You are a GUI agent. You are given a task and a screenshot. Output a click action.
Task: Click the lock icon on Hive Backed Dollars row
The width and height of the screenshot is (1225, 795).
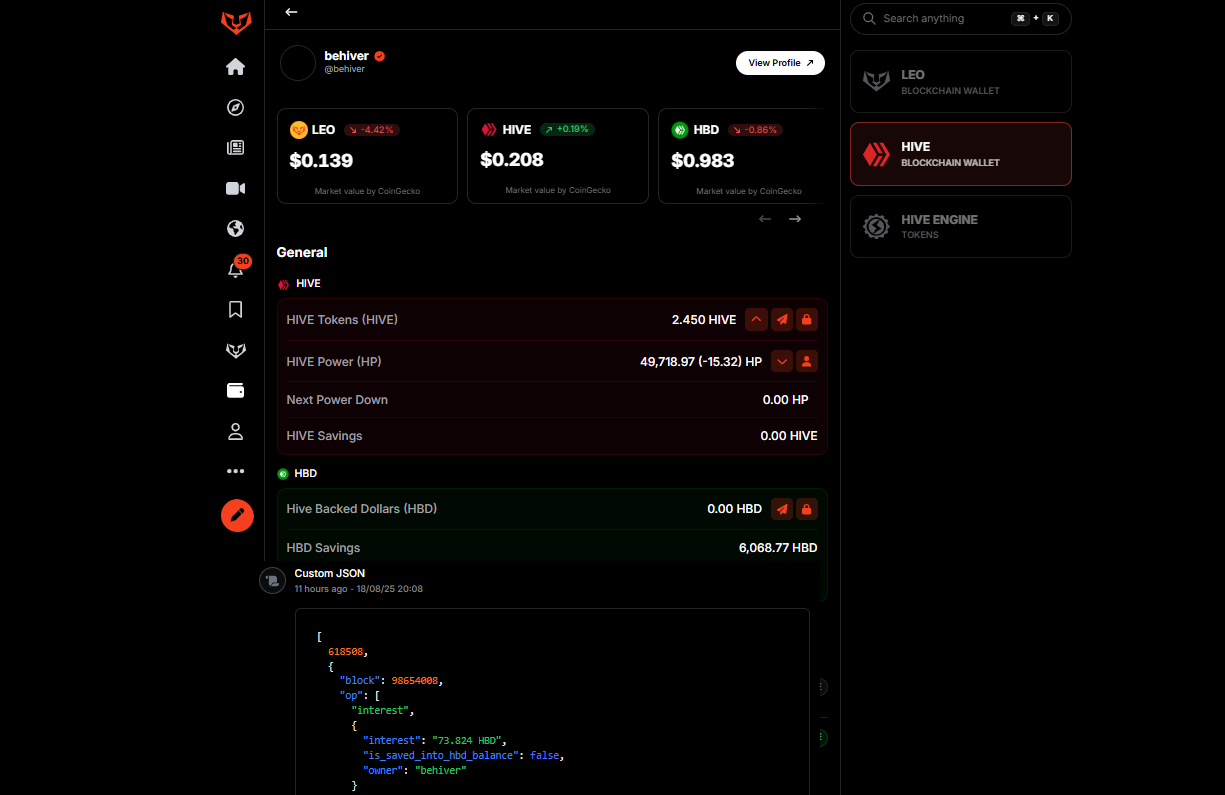[x=807, y=509]
